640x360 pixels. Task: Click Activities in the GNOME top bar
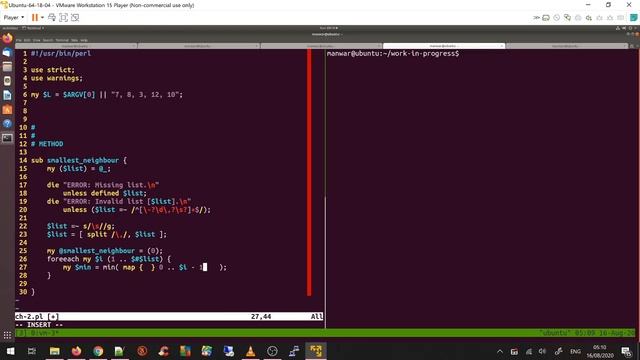point(10,28)
